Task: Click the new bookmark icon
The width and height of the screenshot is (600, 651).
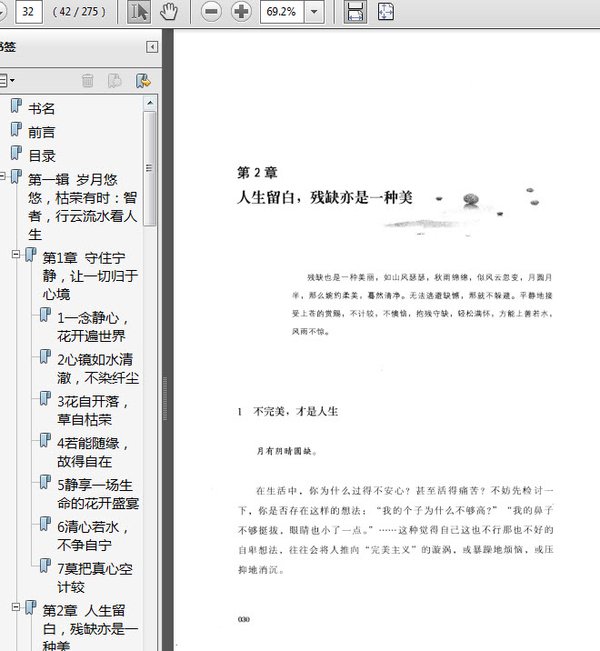Action: (114, 81)
